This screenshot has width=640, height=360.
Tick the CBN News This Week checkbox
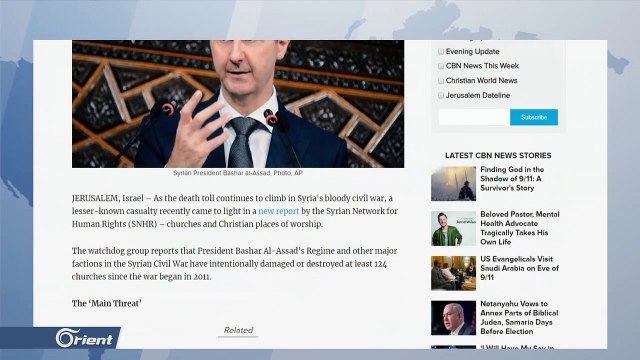pyautogui.click(x=441, y=66)
